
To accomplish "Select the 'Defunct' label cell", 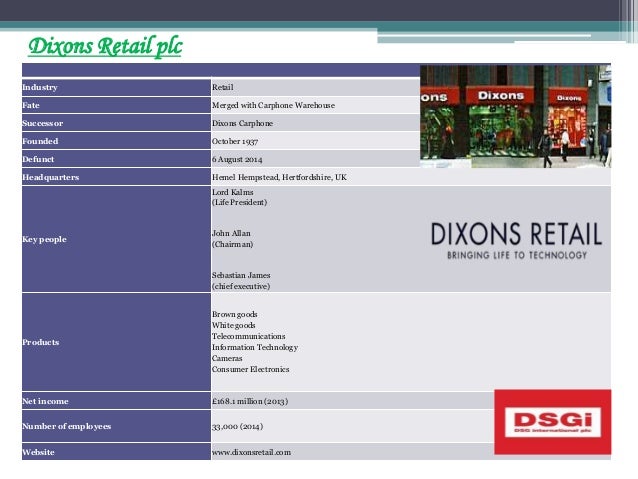I will coord(116,159).
